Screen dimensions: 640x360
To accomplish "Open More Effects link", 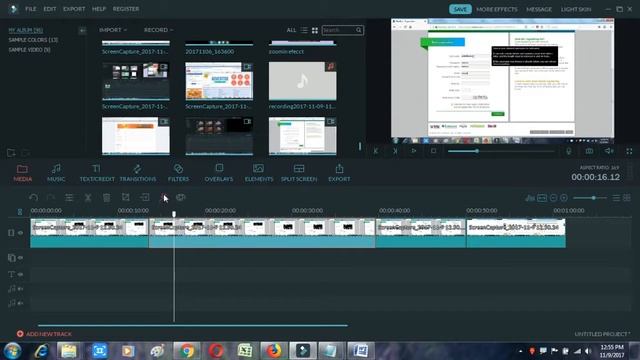I will (497, 9).
